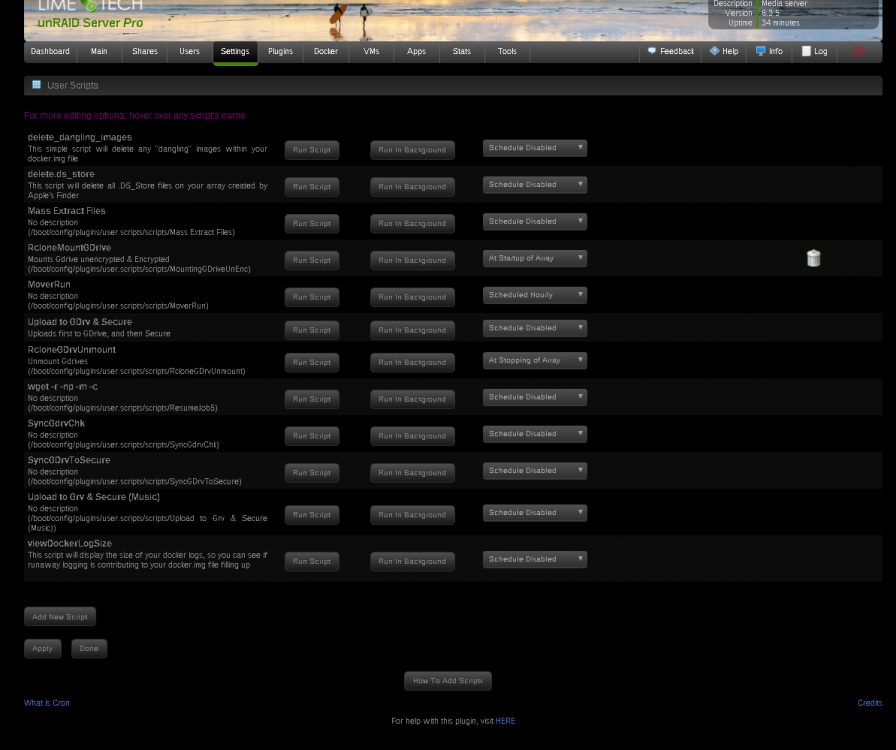896x750 pixels.
Task: Click the Upload to GDrv & Secure script name
Action: [80, 322]
